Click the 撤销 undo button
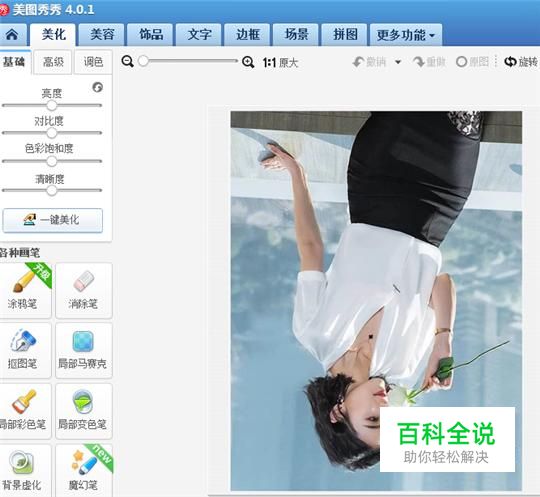This screenshot has height=497, width=540. coord(370,62)
